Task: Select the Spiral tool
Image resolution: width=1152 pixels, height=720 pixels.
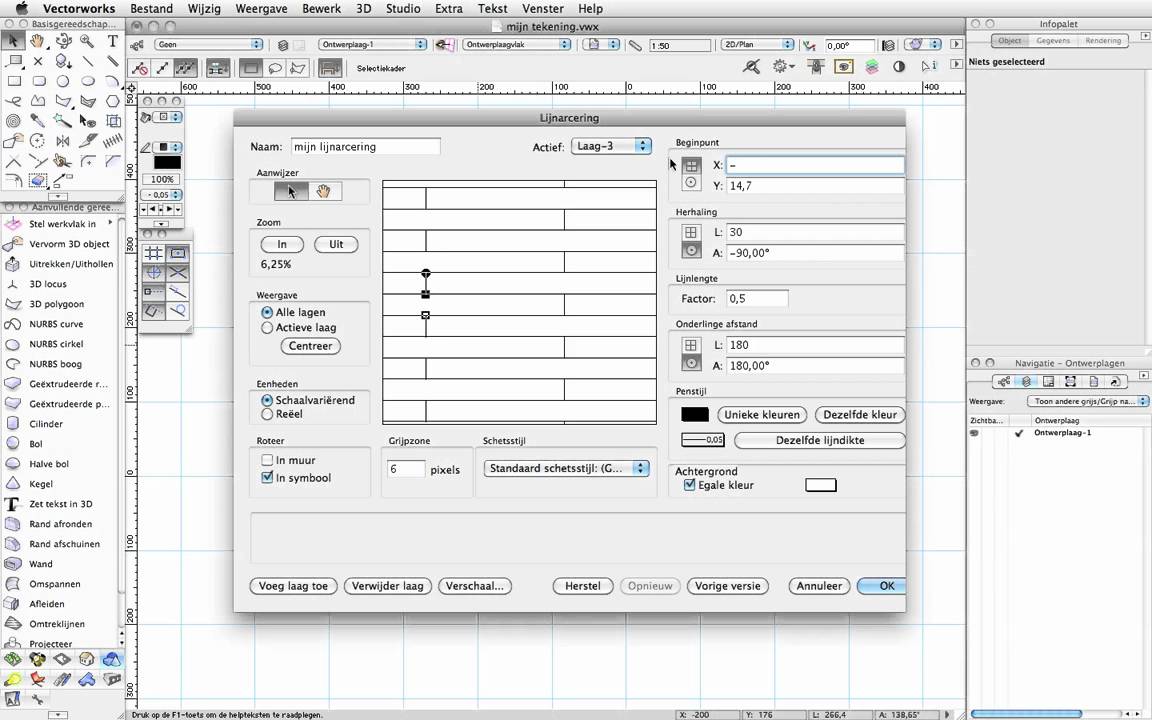Action: [14, 120]
